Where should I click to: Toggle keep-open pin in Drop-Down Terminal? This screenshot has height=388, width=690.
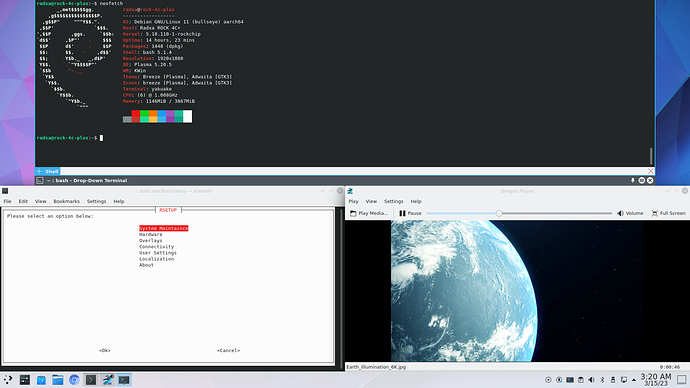633,180
